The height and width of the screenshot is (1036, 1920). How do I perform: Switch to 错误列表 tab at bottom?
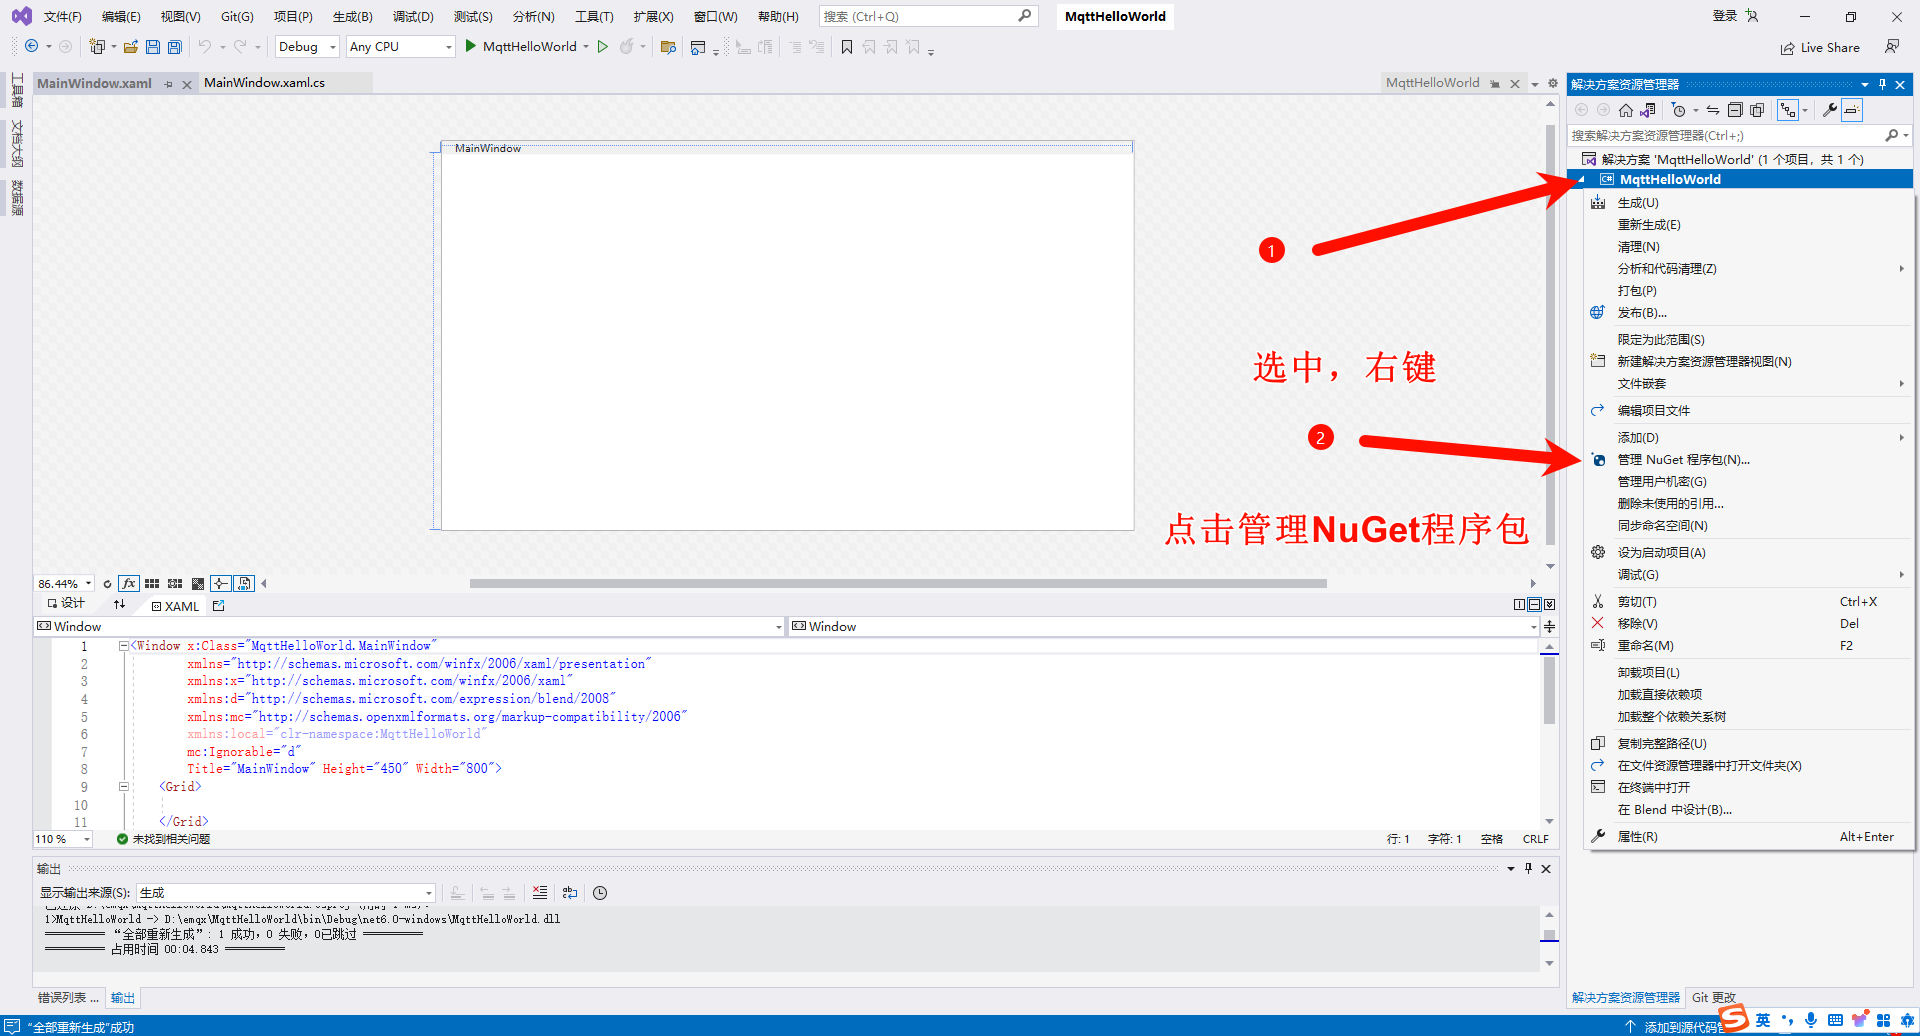point(68,997)
